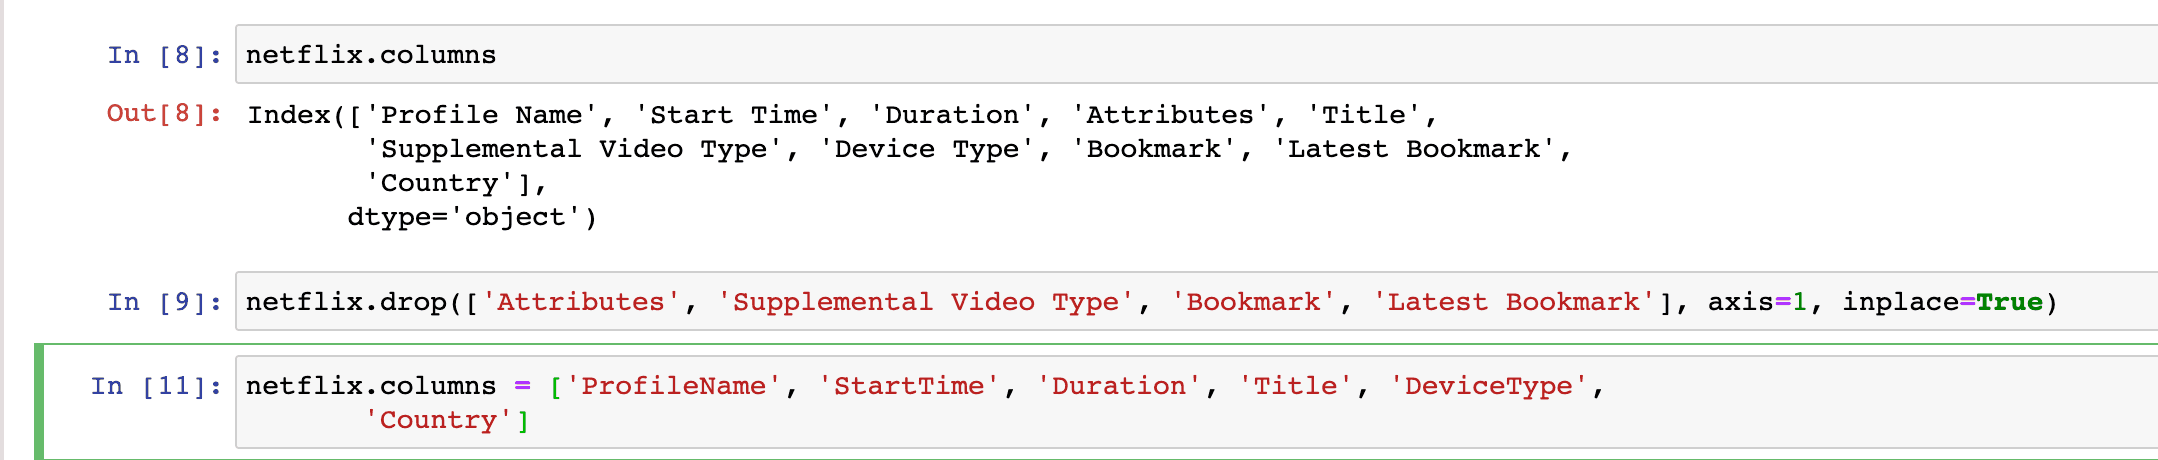Select the In [11] cell prompt

coord(156,386)
